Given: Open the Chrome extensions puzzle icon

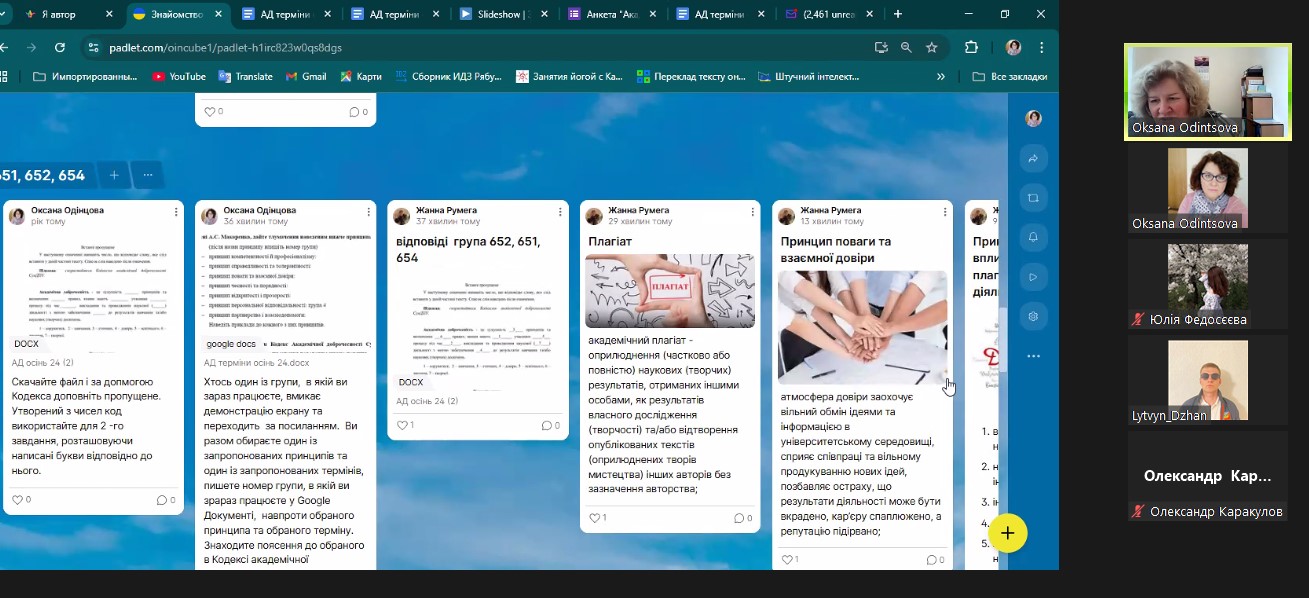Looking at the screenshot, I should coord(971,47).
